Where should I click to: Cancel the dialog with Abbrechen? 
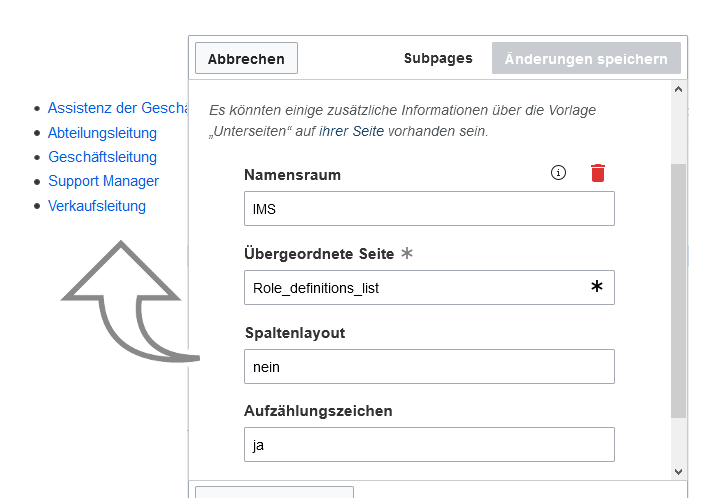246,58
